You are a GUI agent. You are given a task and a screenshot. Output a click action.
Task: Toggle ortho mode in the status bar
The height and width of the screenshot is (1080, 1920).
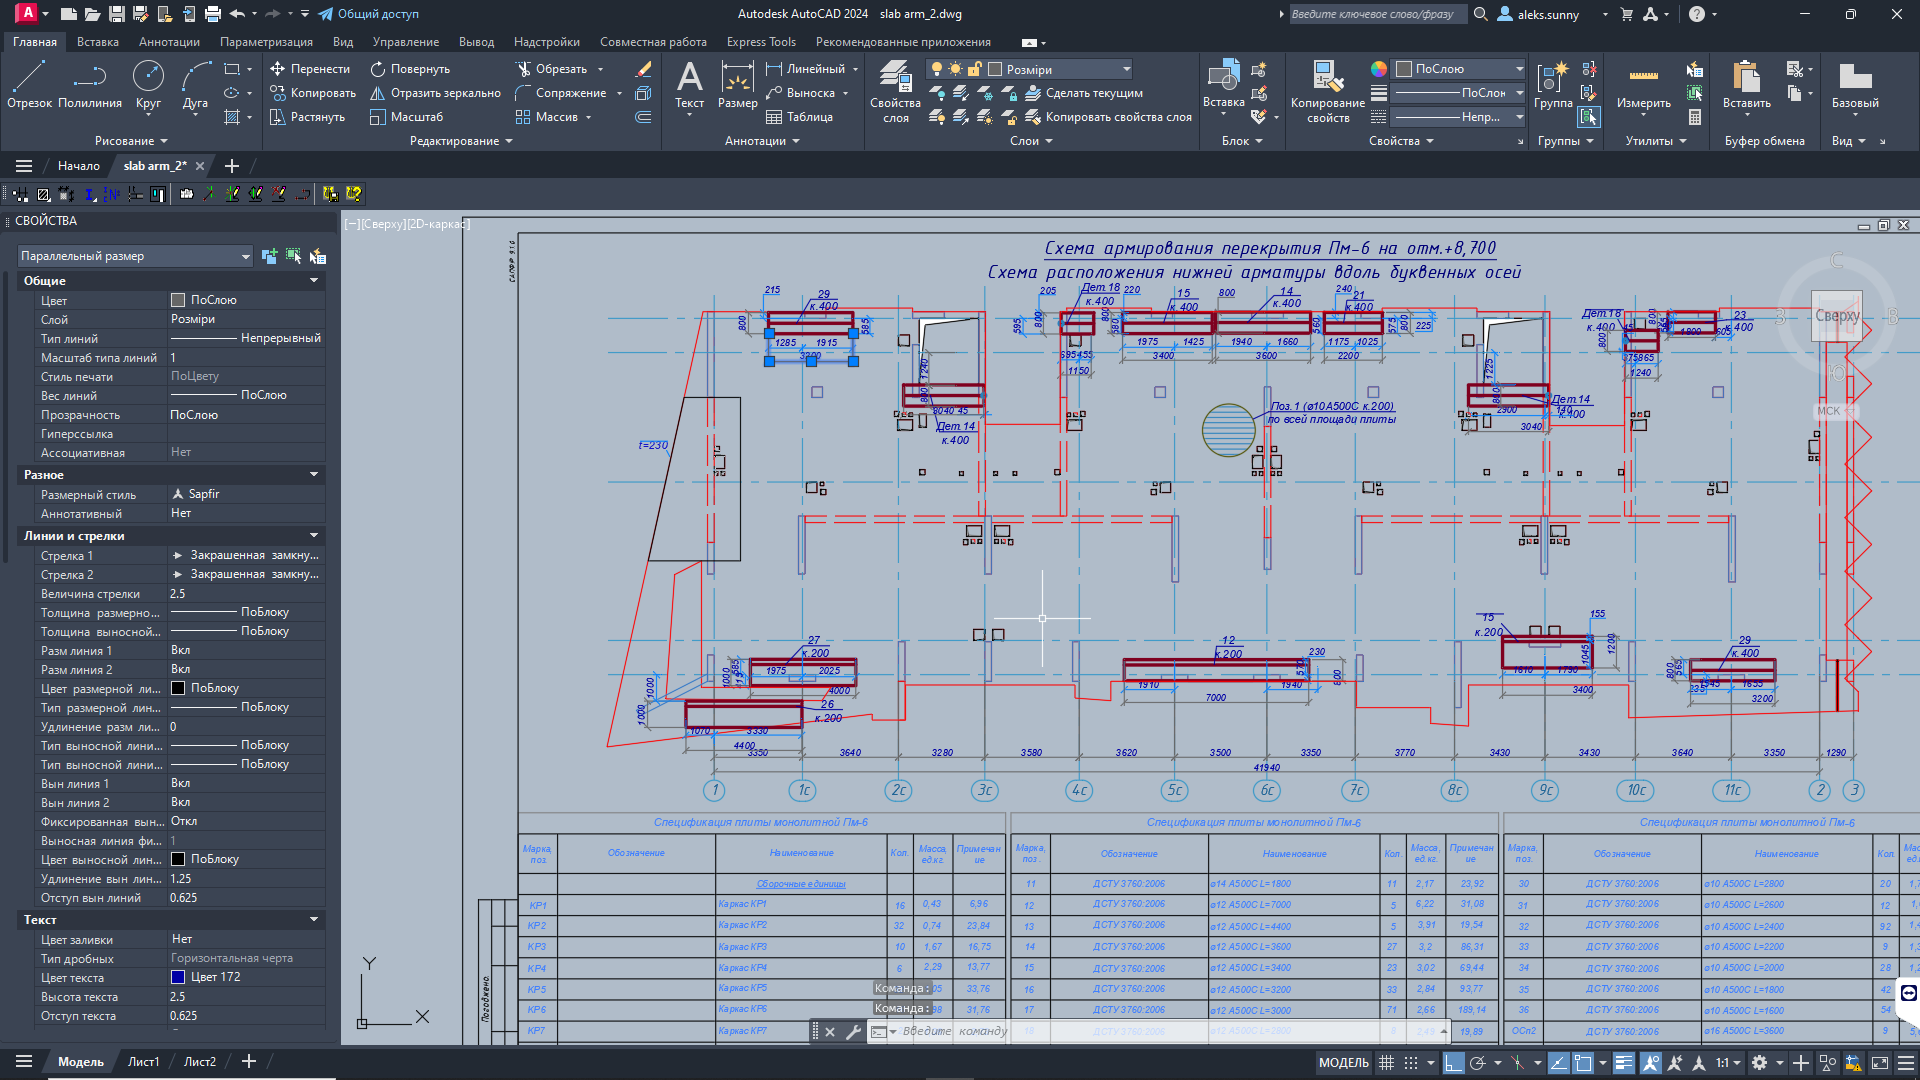click(x=1453, y=1062)
